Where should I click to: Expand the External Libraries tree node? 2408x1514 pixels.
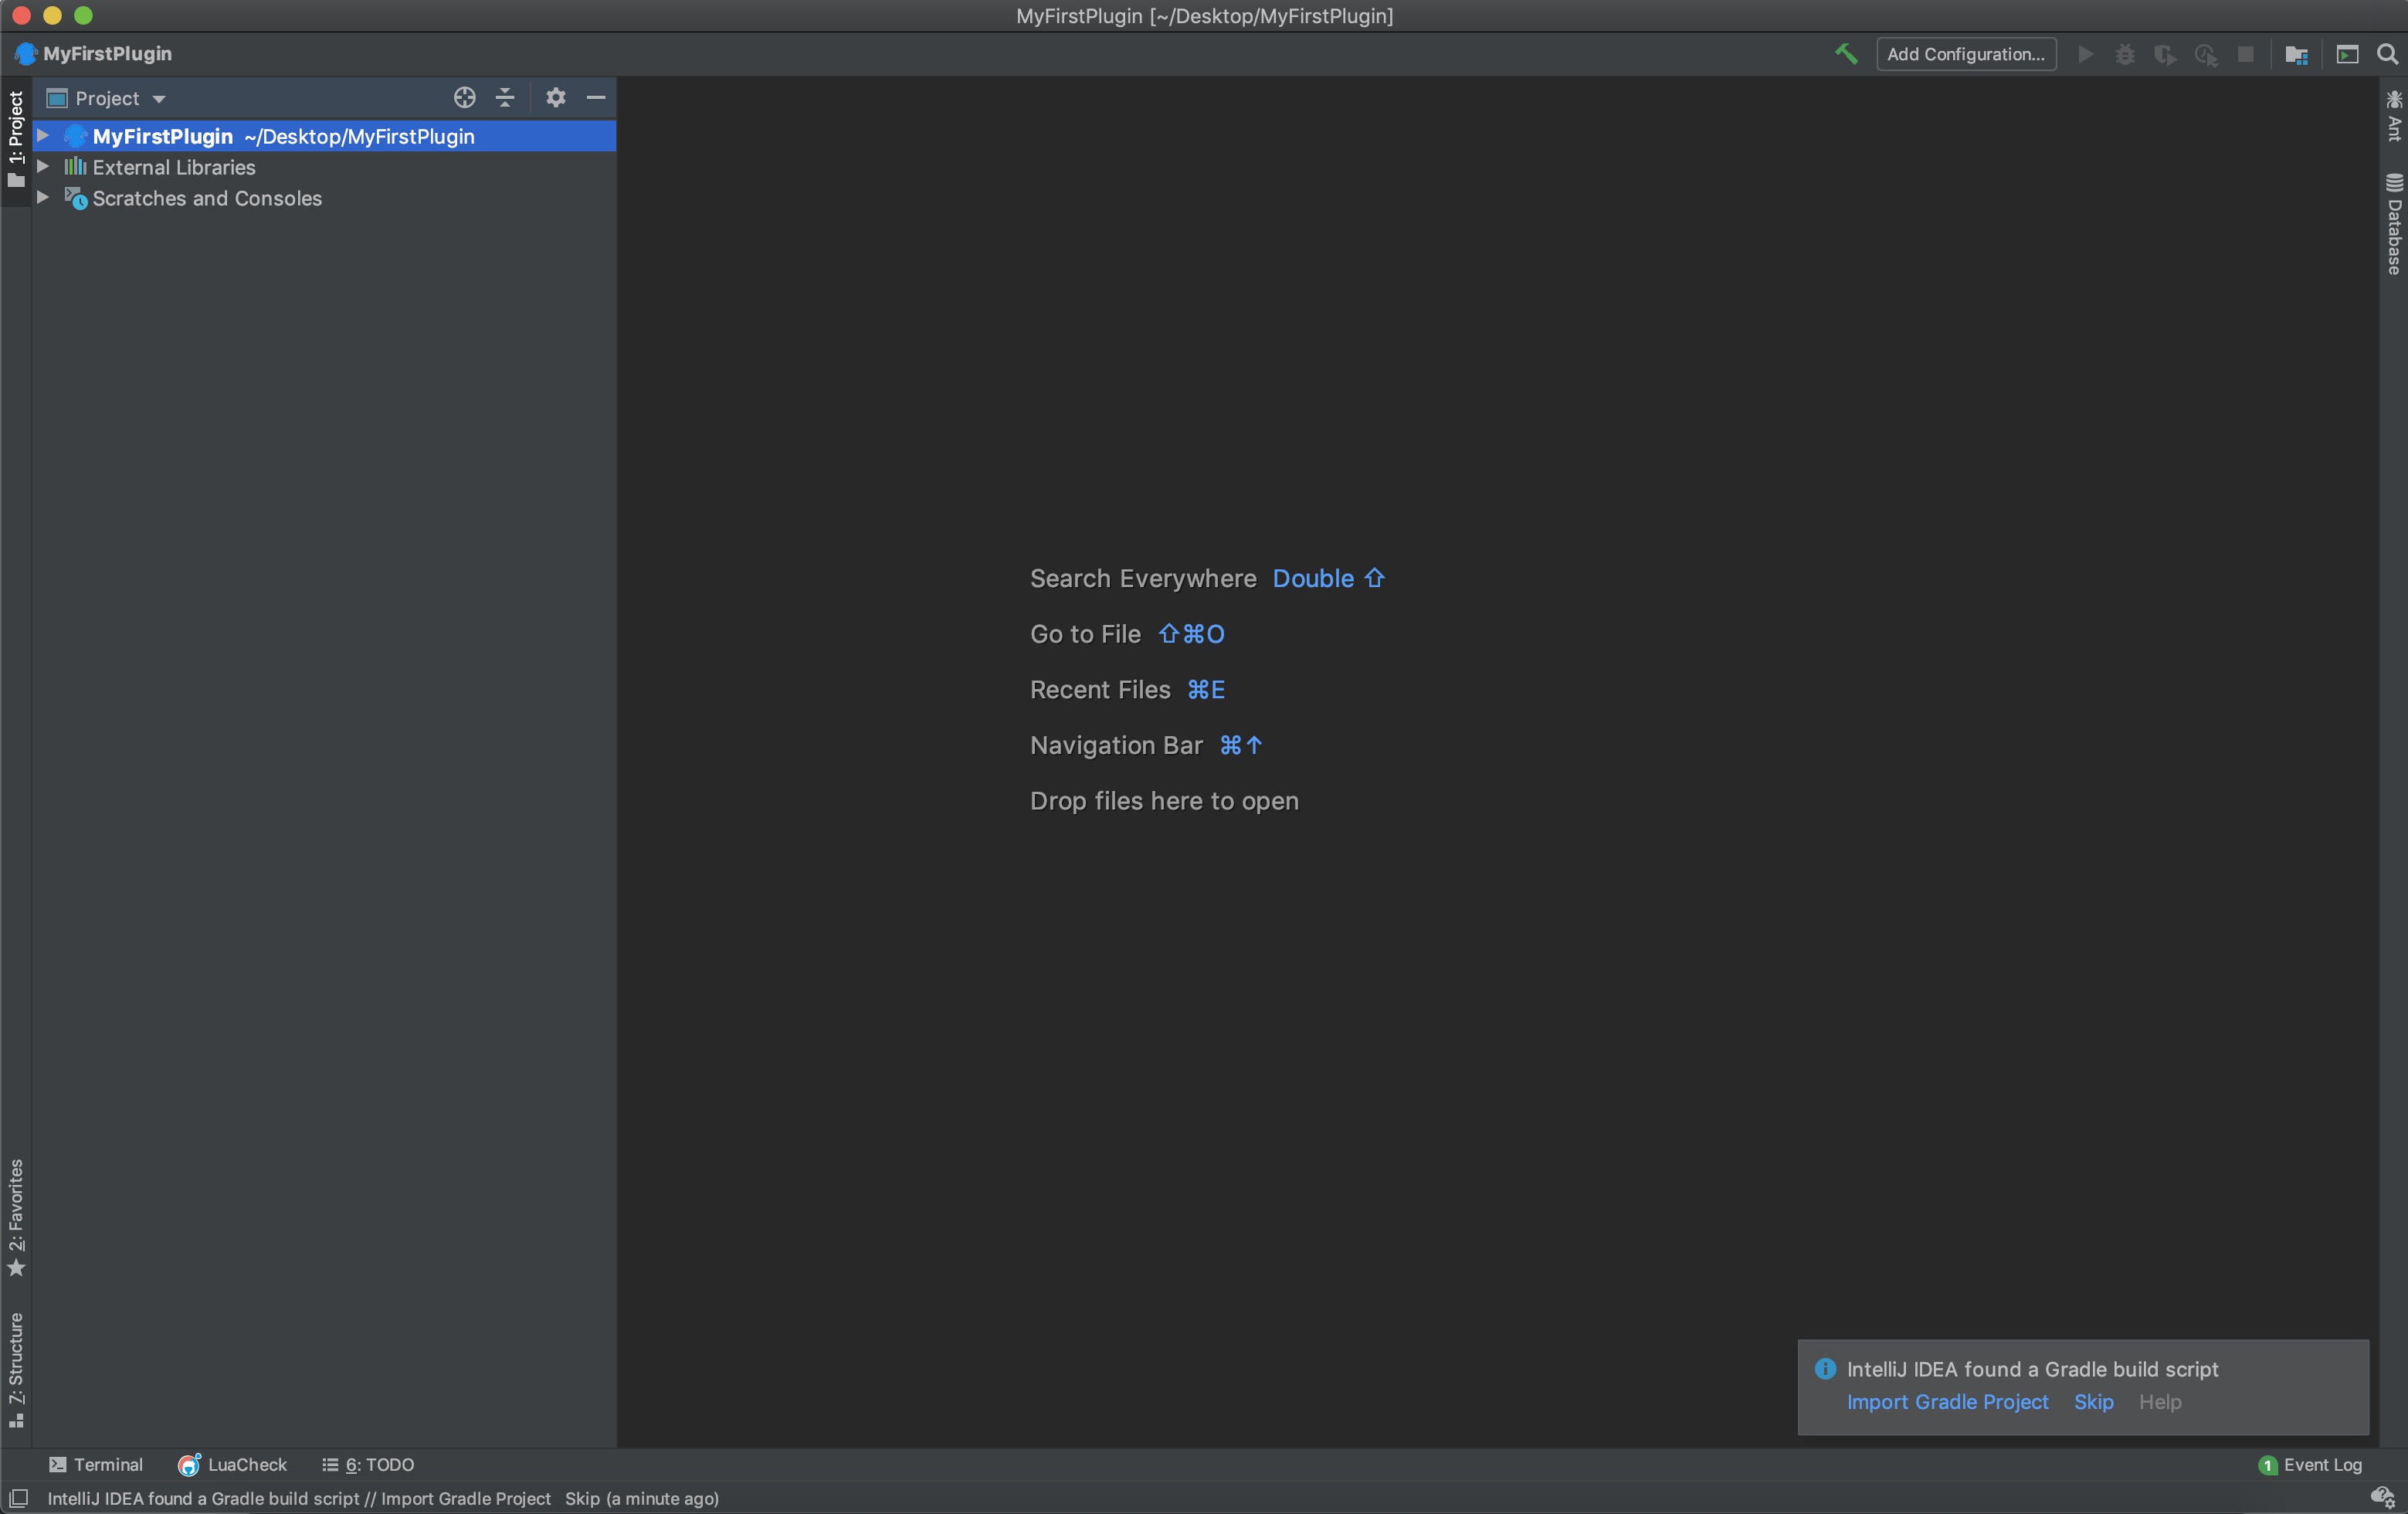(43, 167)
